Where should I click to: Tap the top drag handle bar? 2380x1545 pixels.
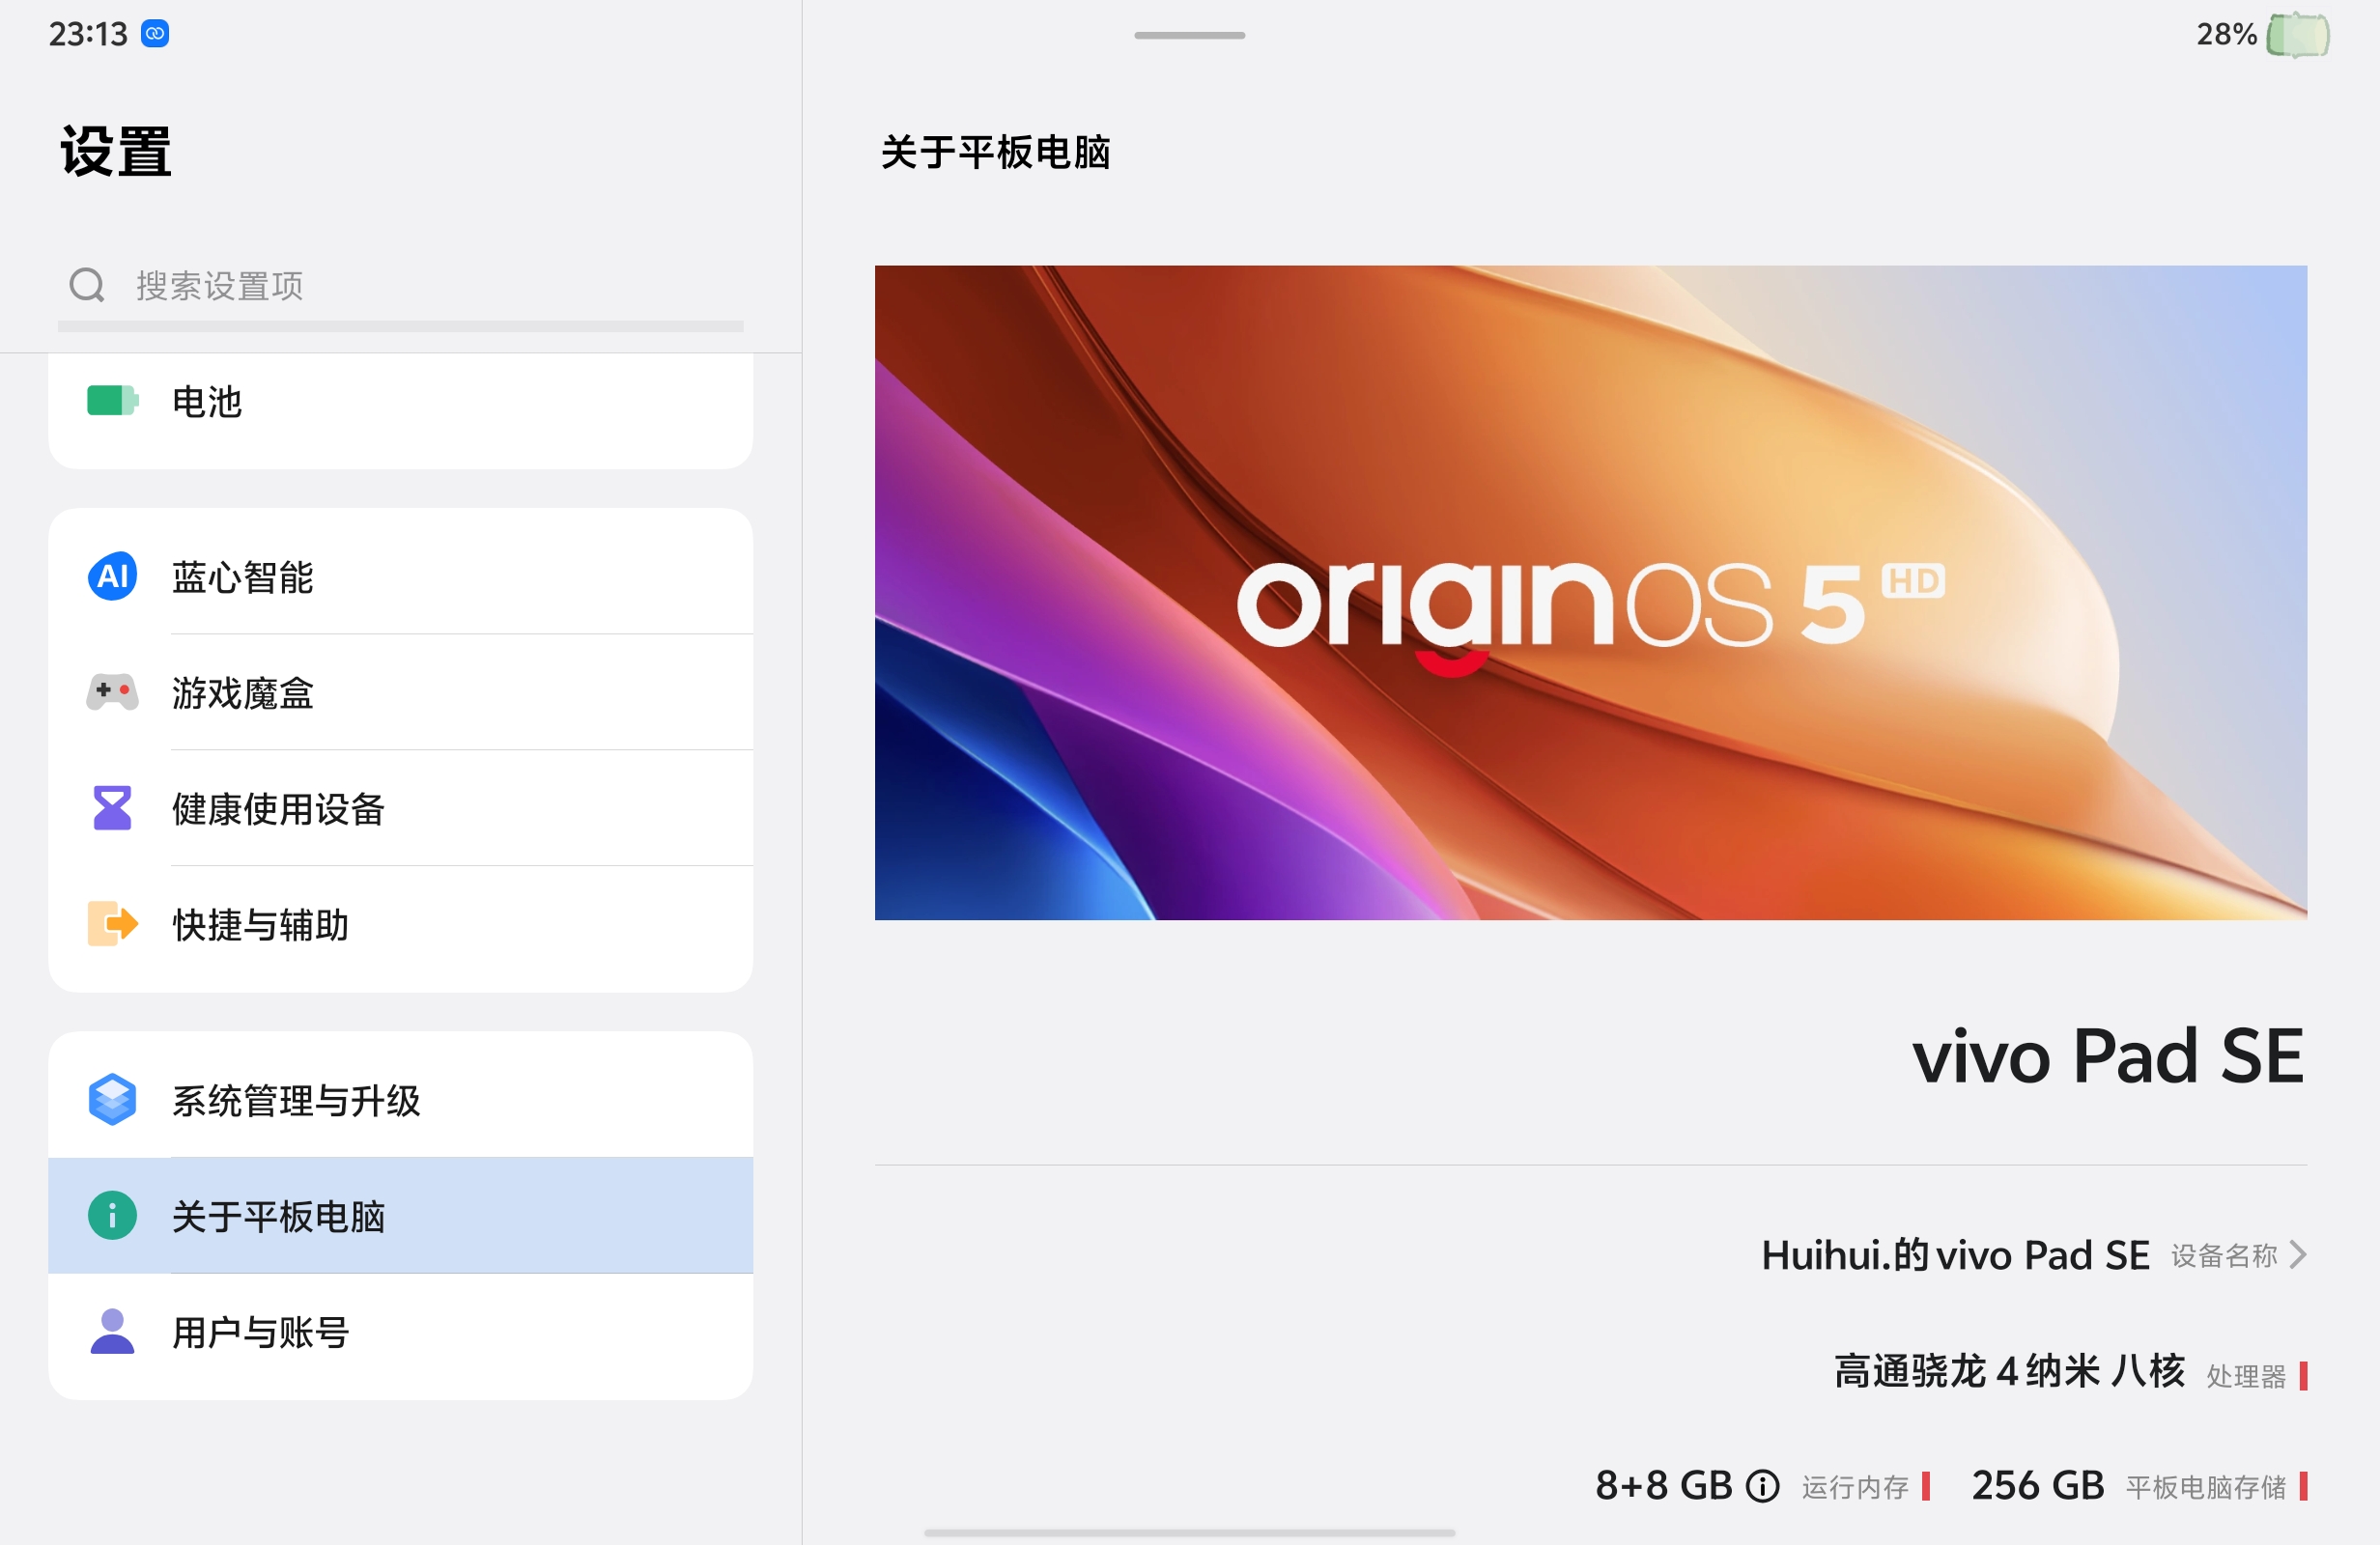click(x=1189, y=35)
